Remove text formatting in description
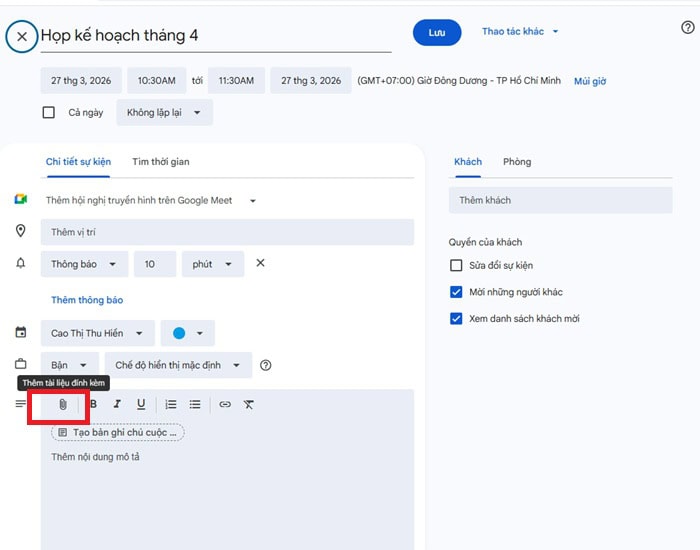Viewport: 700px width, 550px height. (x=249, y=405)
